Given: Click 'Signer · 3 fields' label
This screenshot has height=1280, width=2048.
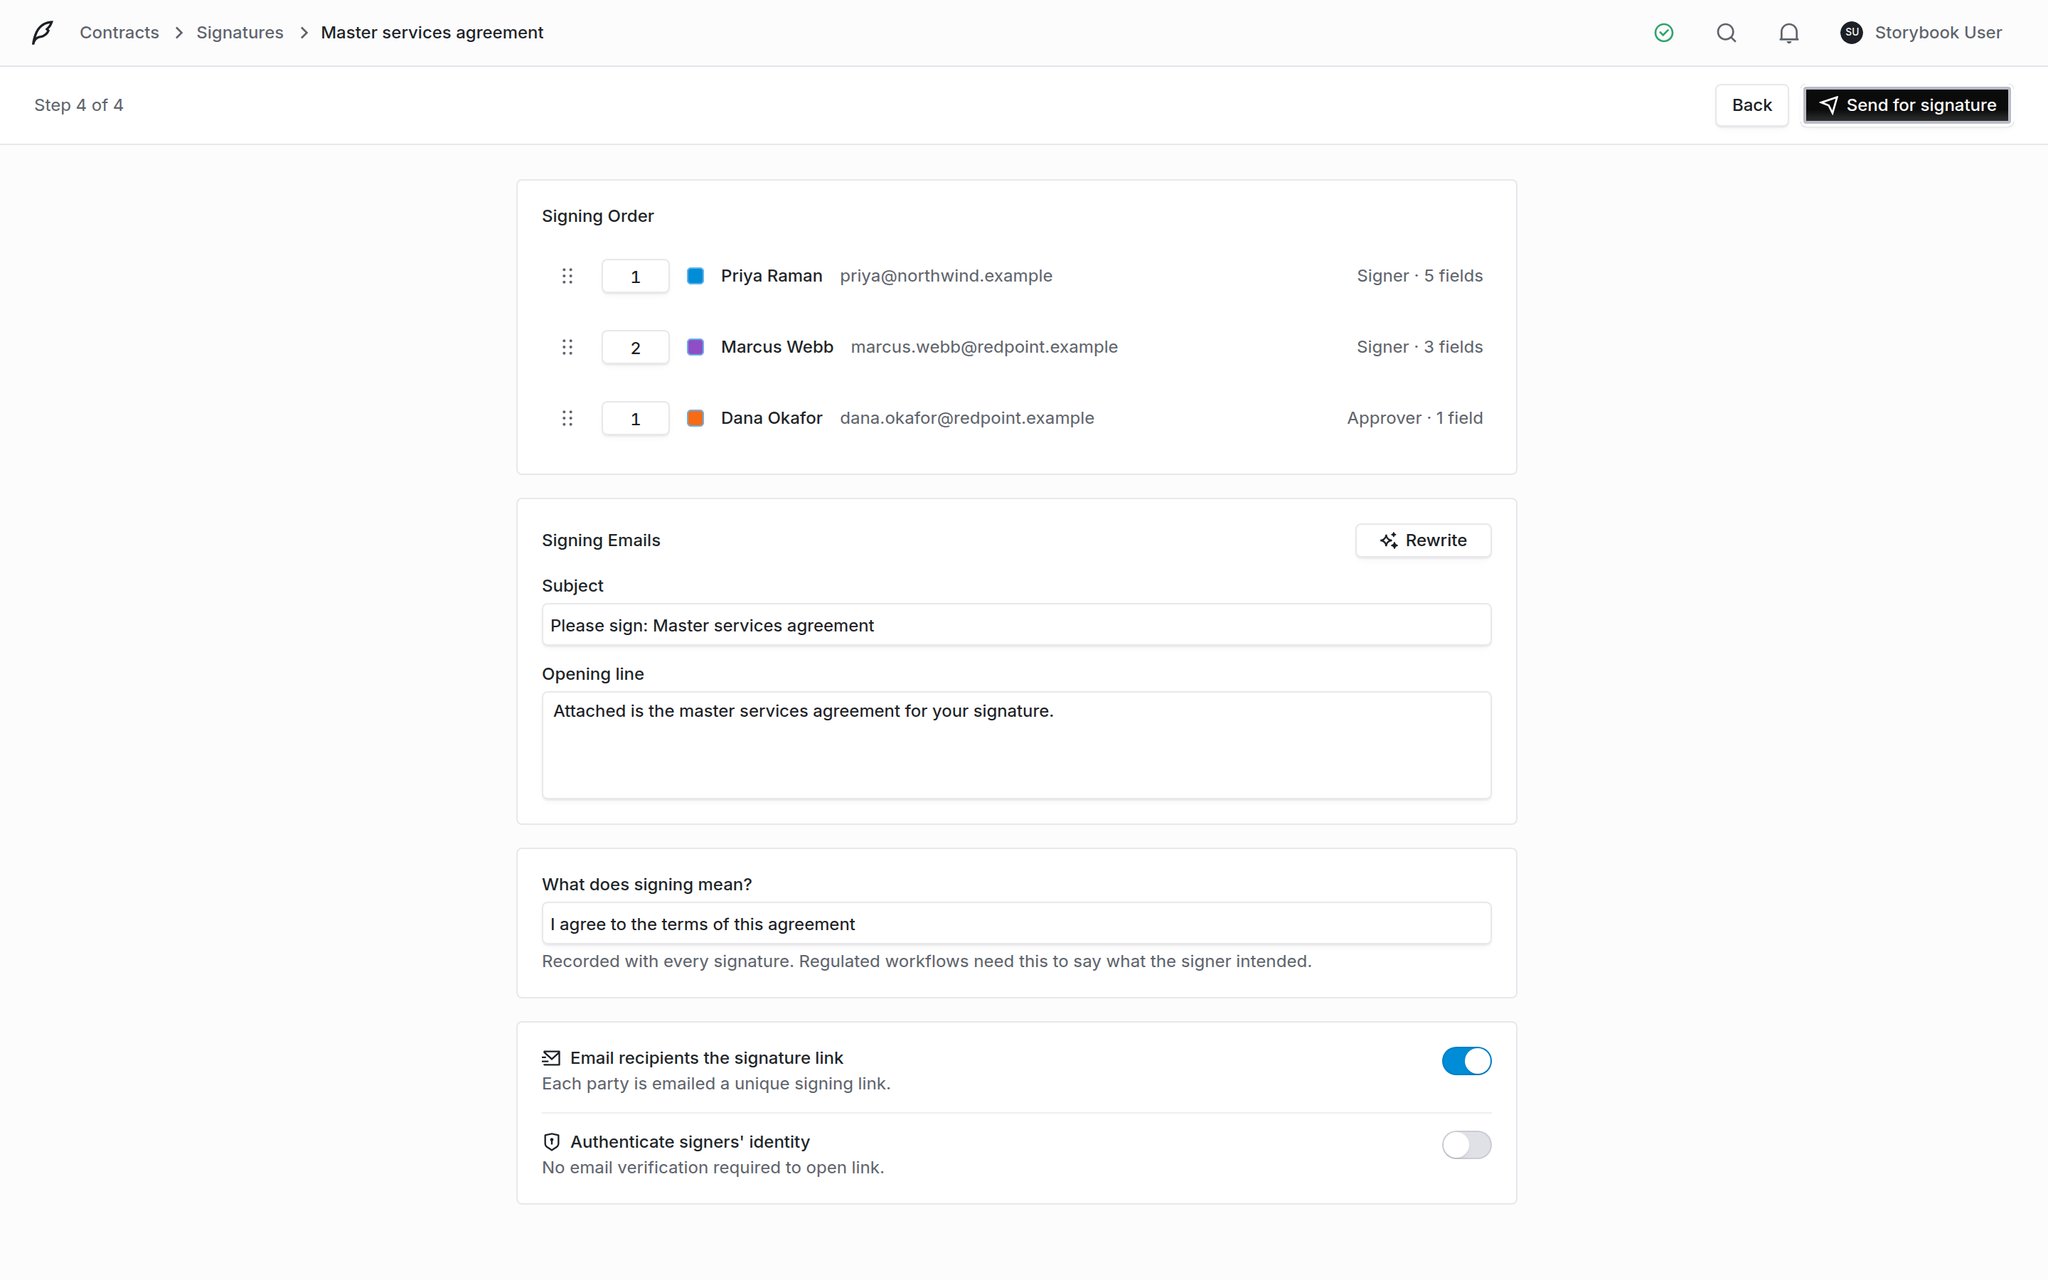Looking at the screenshot, I should [1419, 347].
